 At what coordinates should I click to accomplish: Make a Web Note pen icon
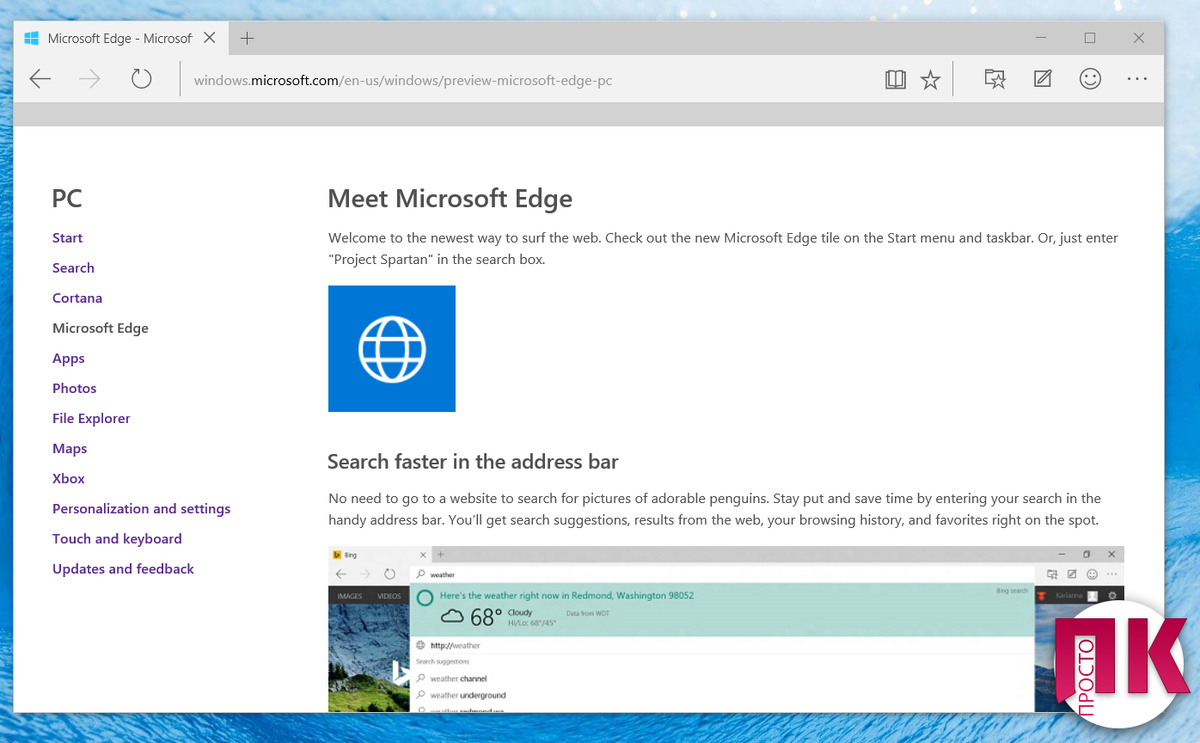[1042, 79]
